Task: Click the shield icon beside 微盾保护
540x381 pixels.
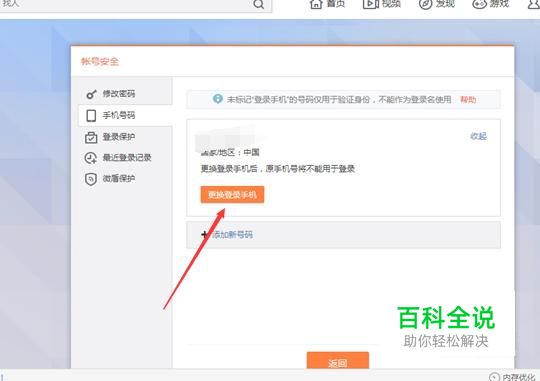Action: click(91, 179)
